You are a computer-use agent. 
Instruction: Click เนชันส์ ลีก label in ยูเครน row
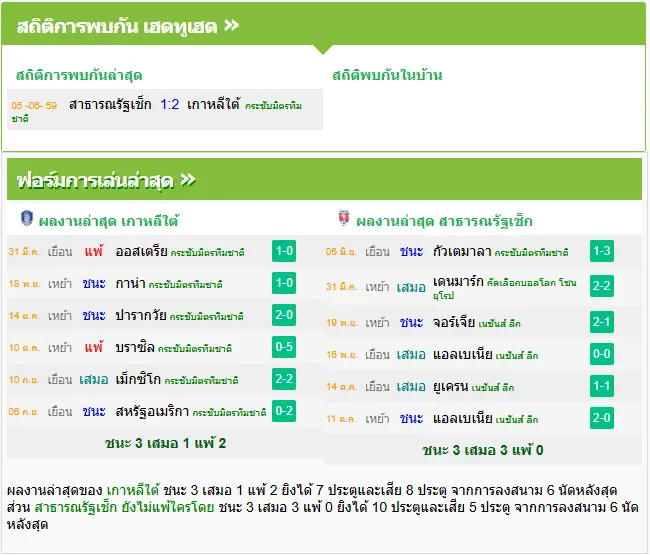(493, 388)
